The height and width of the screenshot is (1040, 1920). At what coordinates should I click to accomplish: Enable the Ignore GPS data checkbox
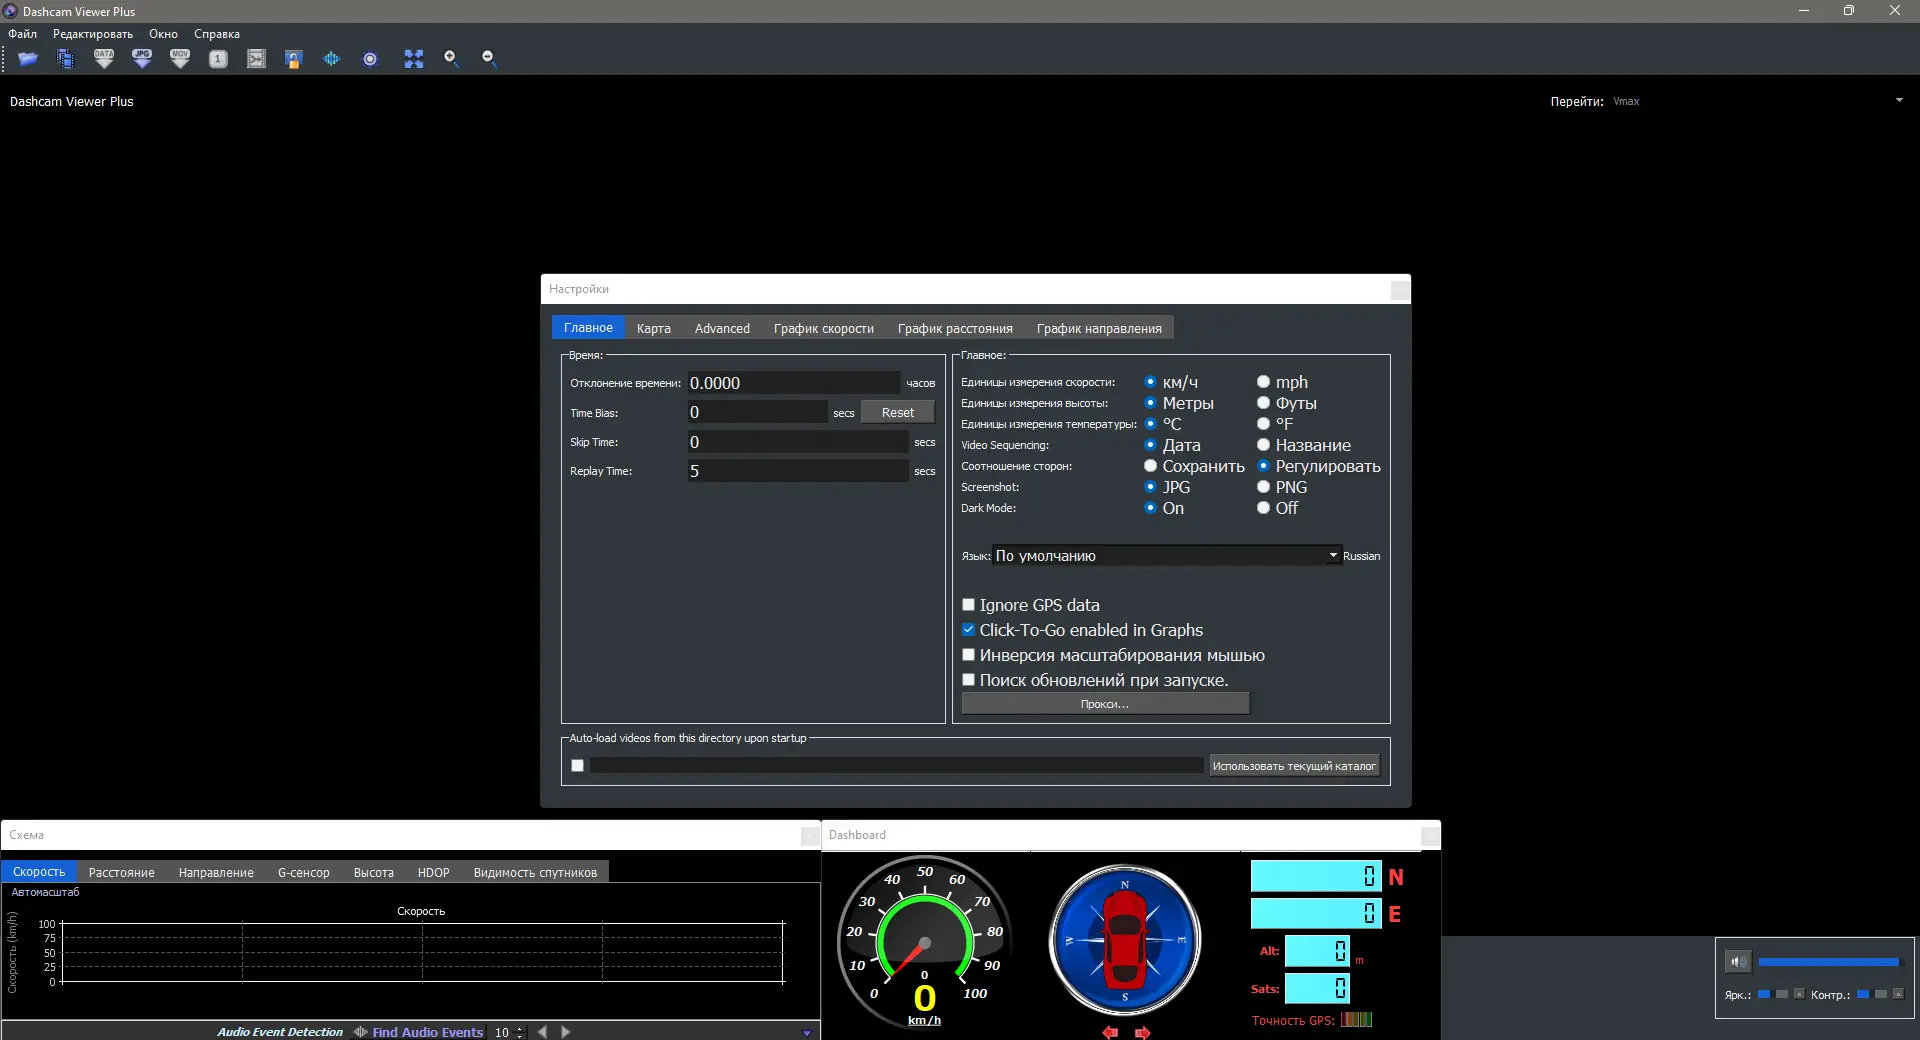(x=968, y=605)
